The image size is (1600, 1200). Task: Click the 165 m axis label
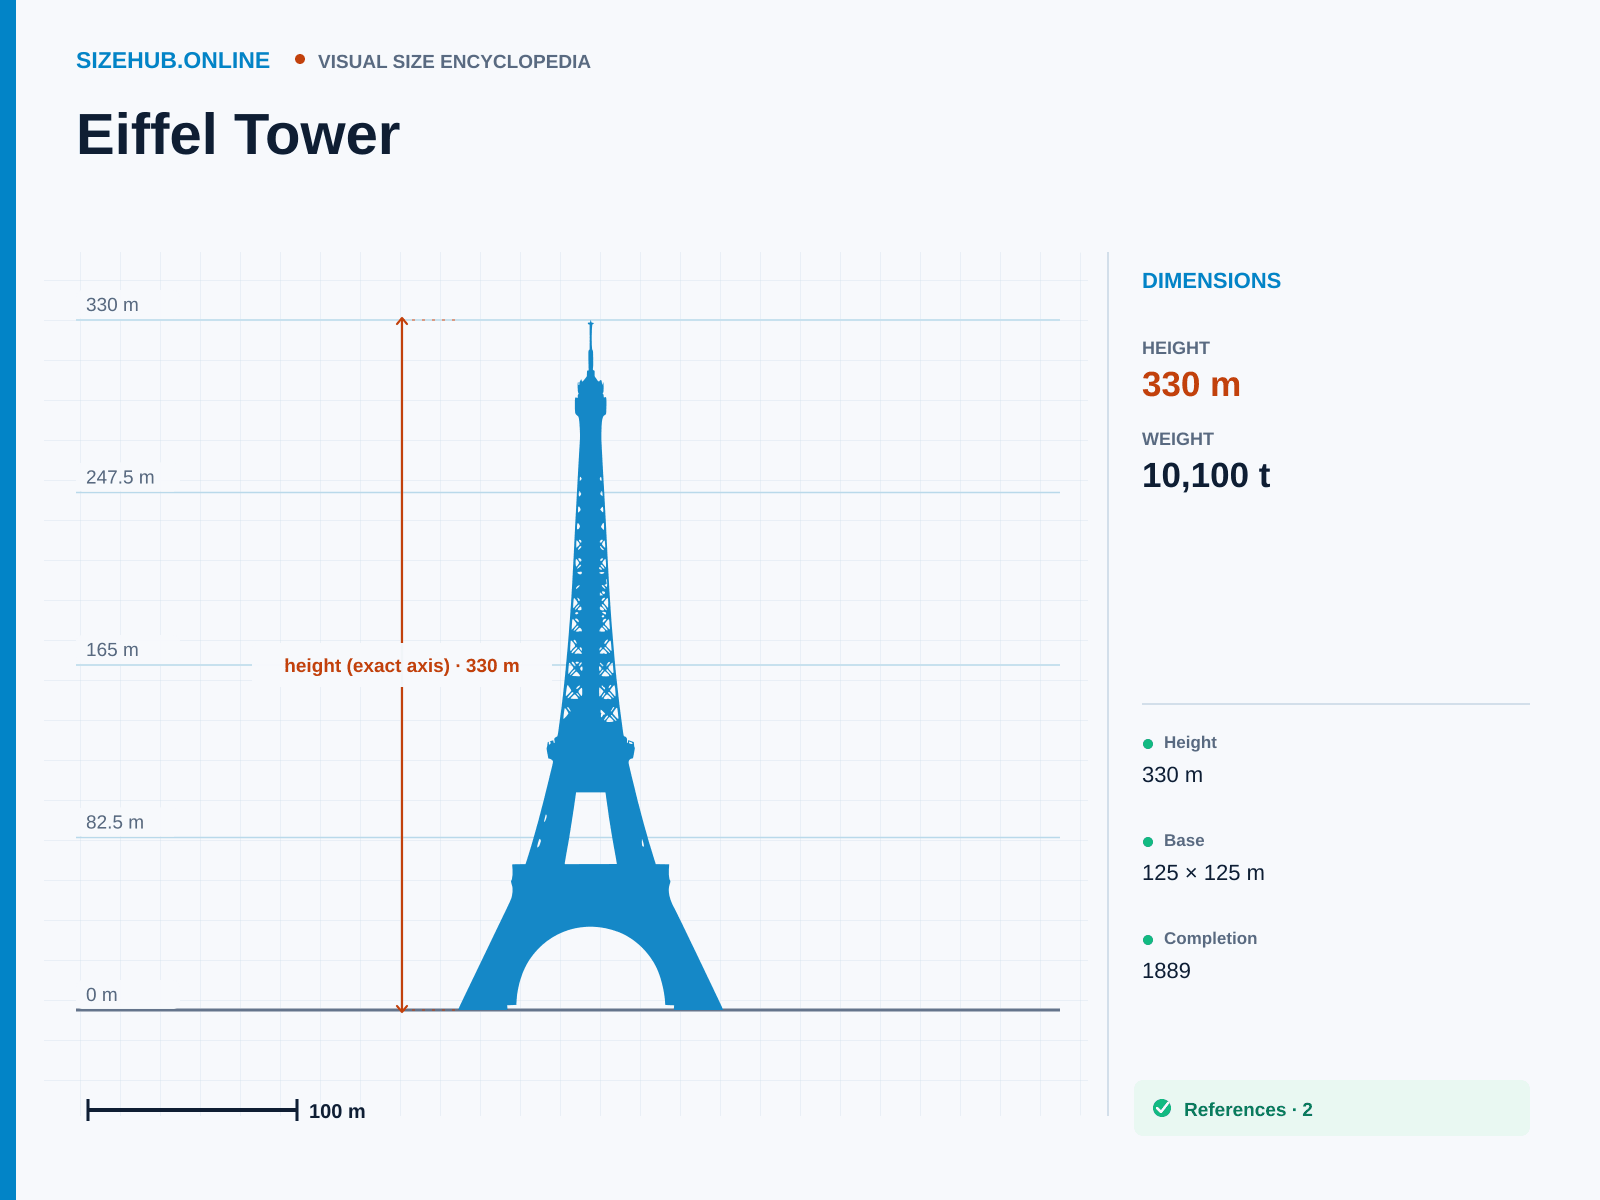[112, 650]
